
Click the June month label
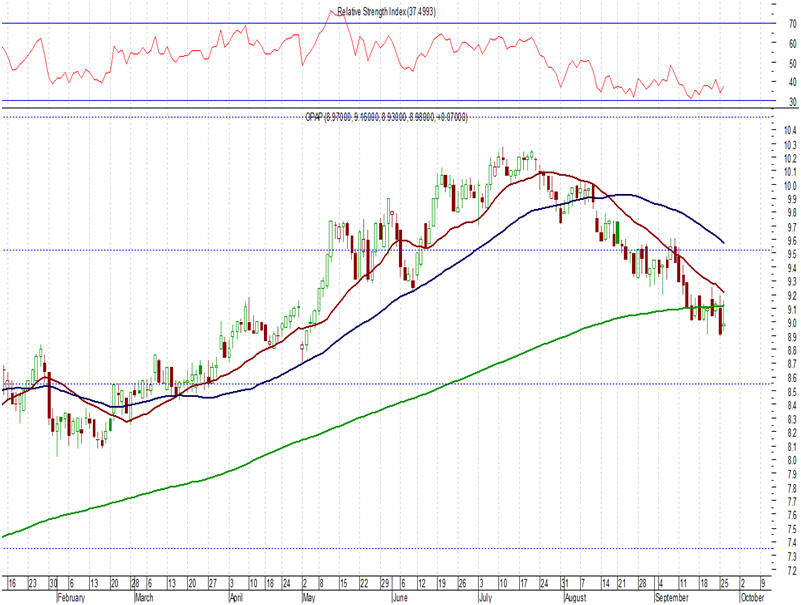[x=400, y=597]
